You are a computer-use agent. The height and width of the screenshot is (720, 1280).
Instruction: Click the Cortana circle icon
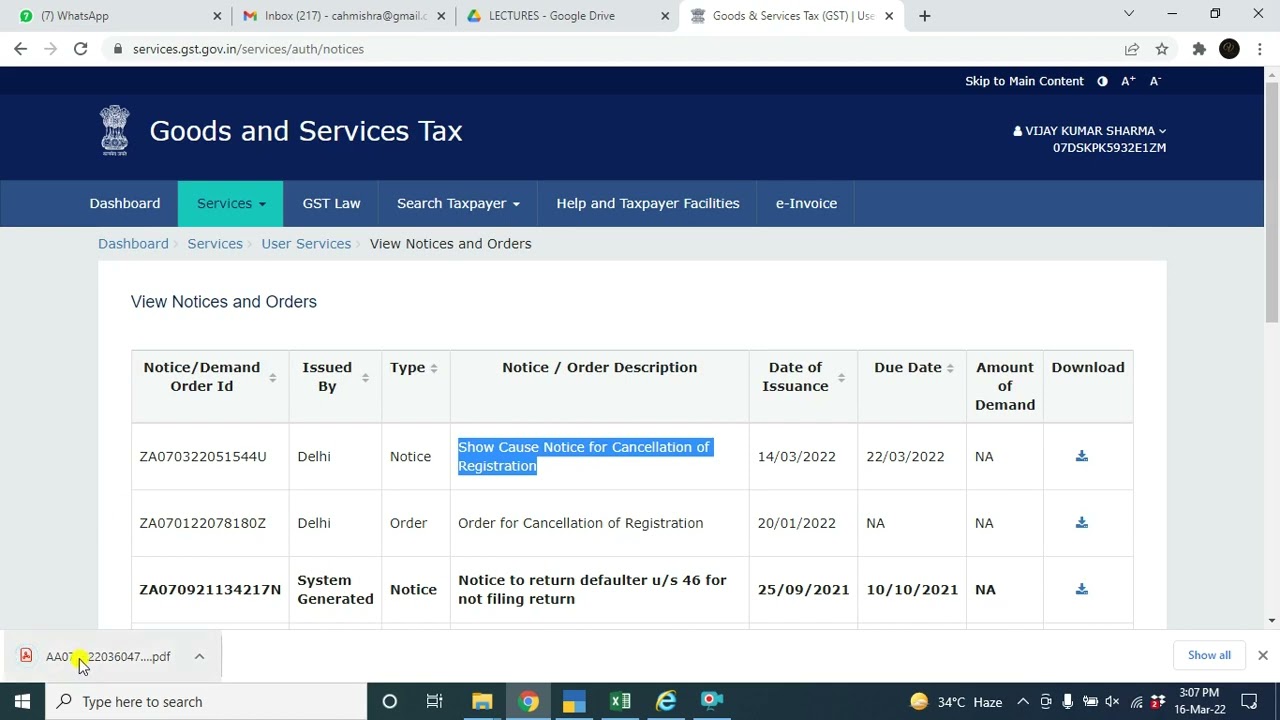(x=389, y=702)
